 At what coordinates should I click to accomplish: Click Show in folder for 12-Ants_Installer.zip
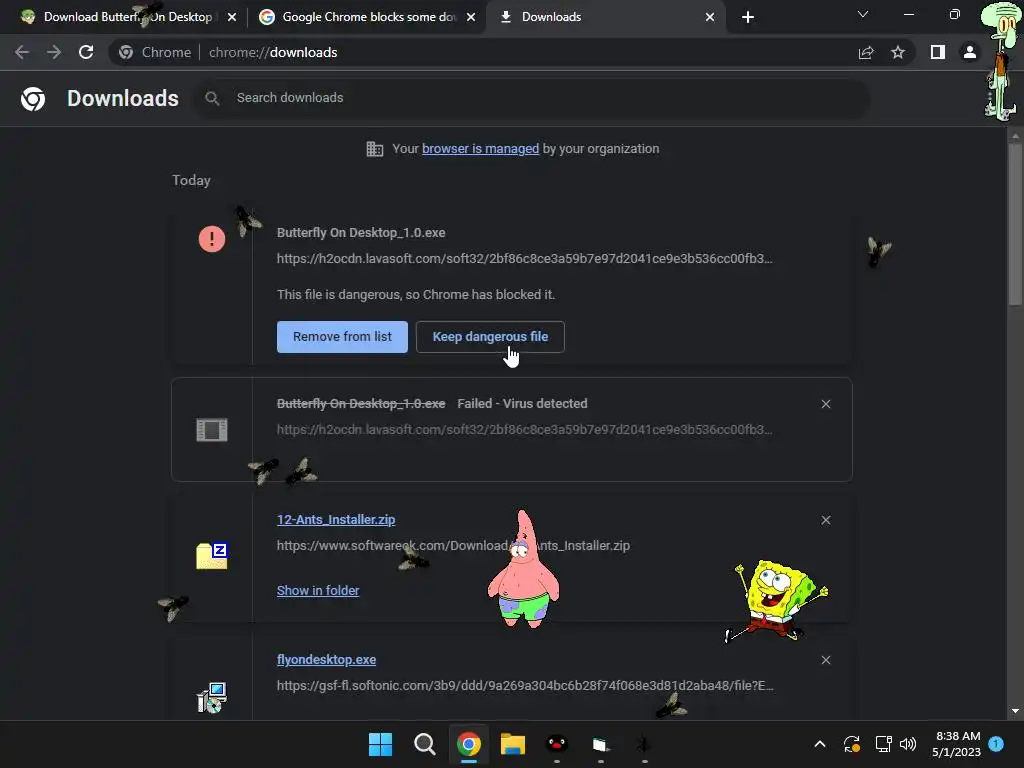tap(318, 590)
